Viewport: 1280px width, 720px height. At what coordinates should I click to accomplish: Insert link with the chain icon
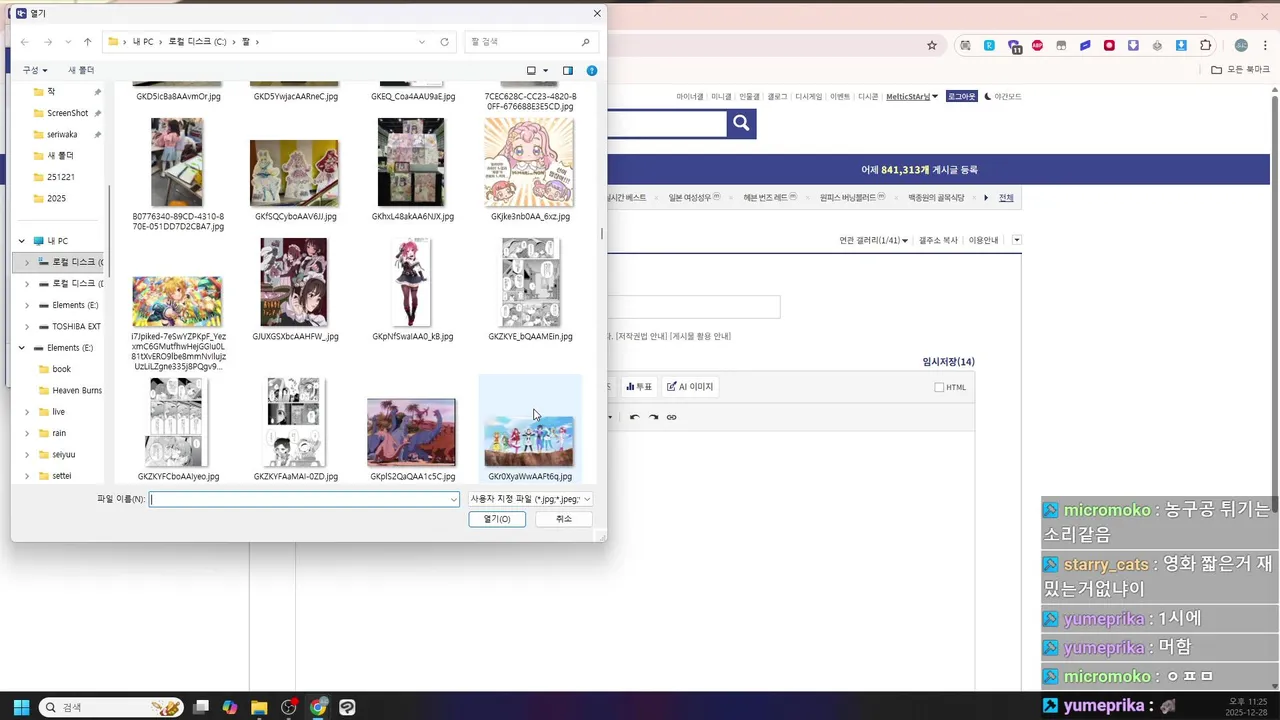pyautogui.click(x=671, y=417)
